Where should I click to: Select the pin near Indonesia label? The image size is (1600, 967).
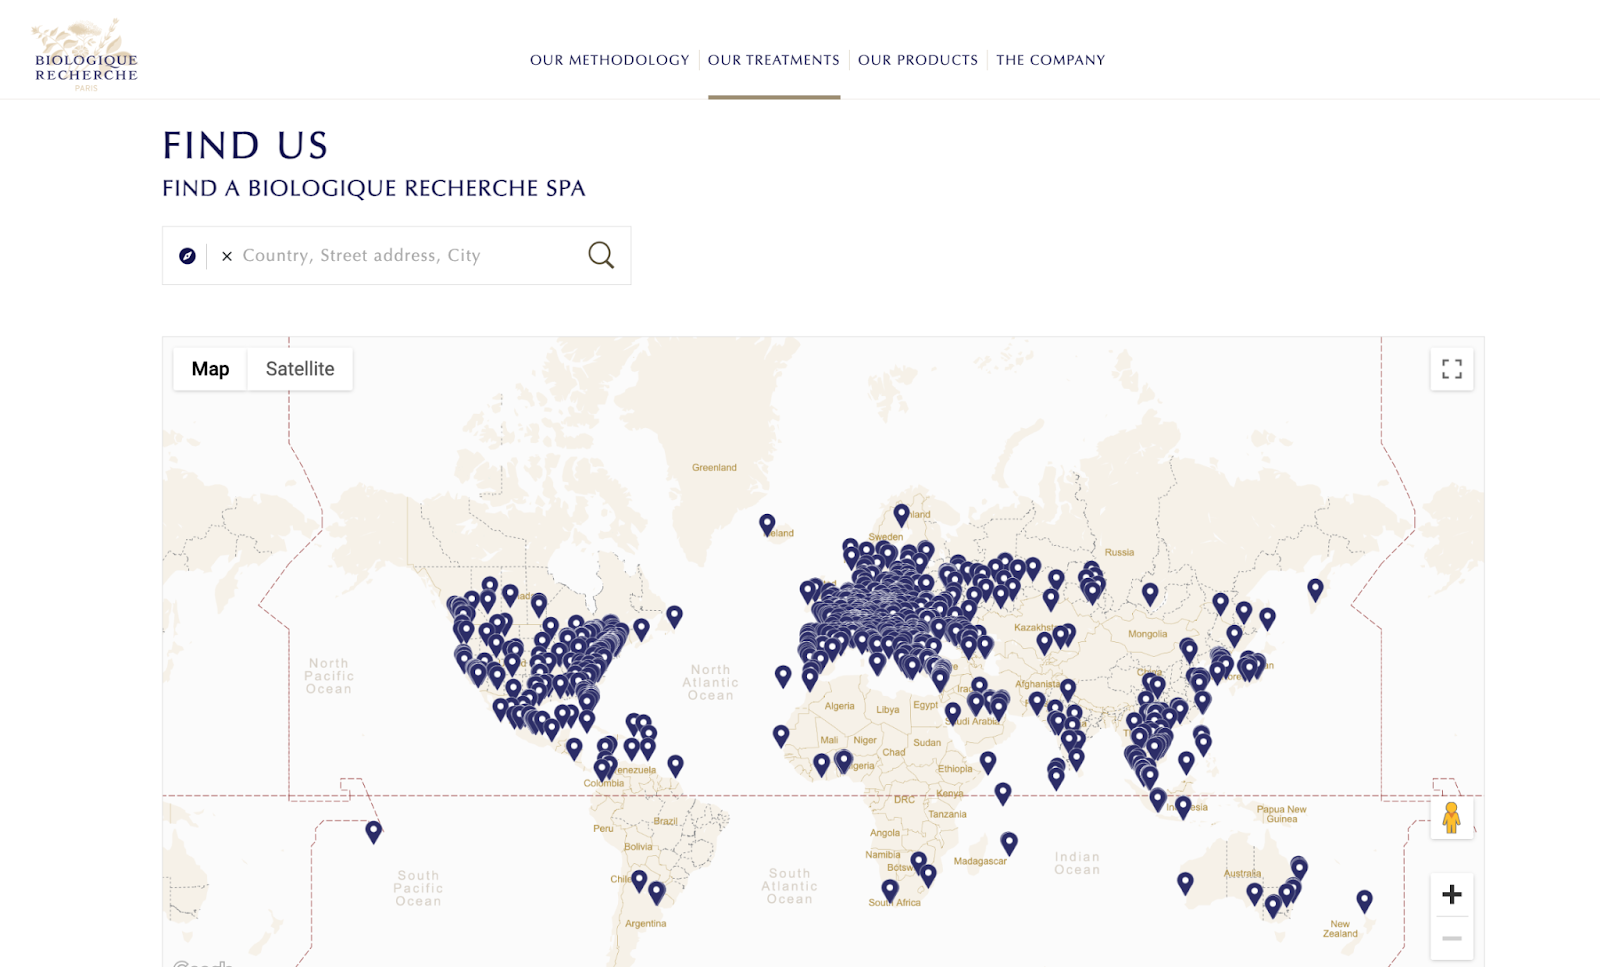pos(1183,807)
